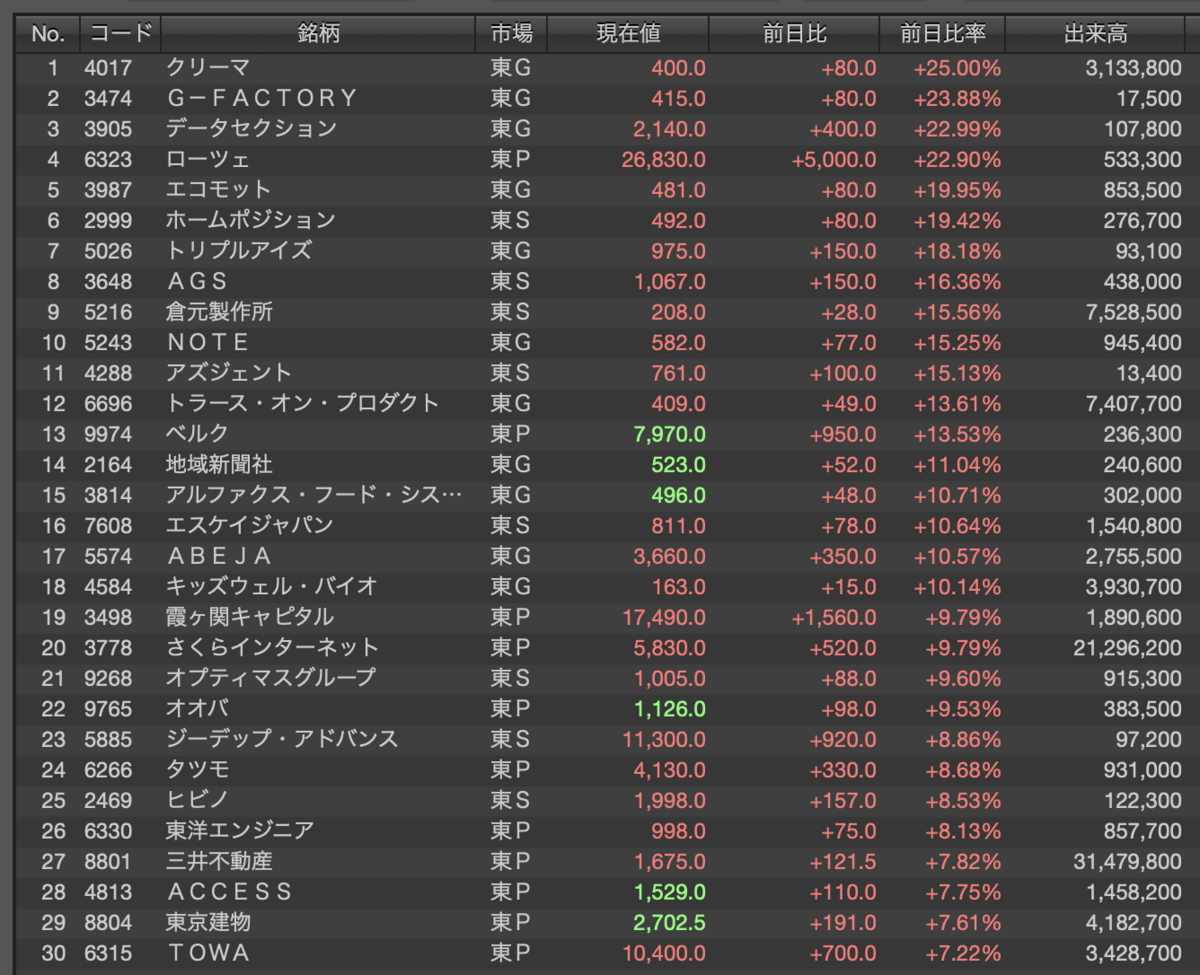Select the ABEJA stock name
The width and height of the screenshot is (1200, 975).
(x=219, y=556)
